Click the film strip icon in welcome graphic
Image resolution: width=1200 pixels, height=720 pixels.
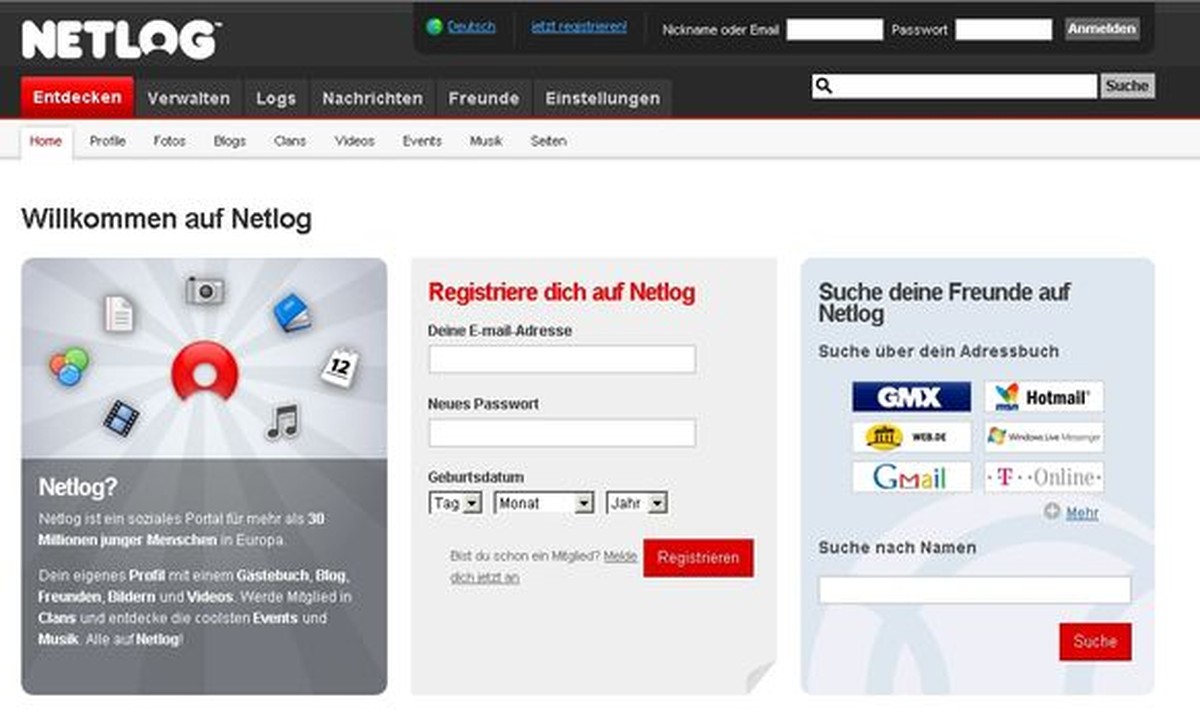pyautogui.click(x=121, y=418)
